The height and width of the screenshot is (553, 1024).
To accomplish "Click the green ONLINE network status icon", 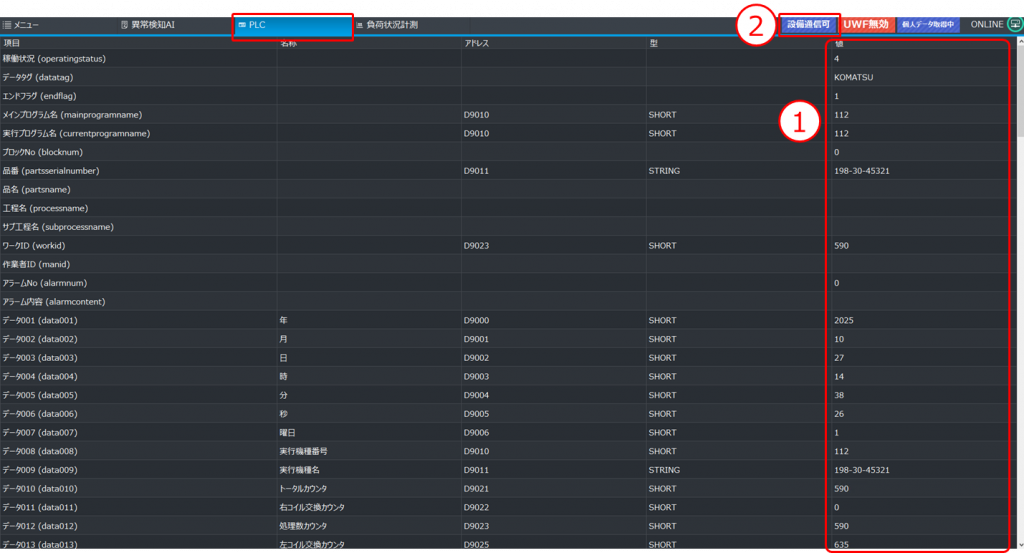I will pyautogui.click(x=1014, y=24).
